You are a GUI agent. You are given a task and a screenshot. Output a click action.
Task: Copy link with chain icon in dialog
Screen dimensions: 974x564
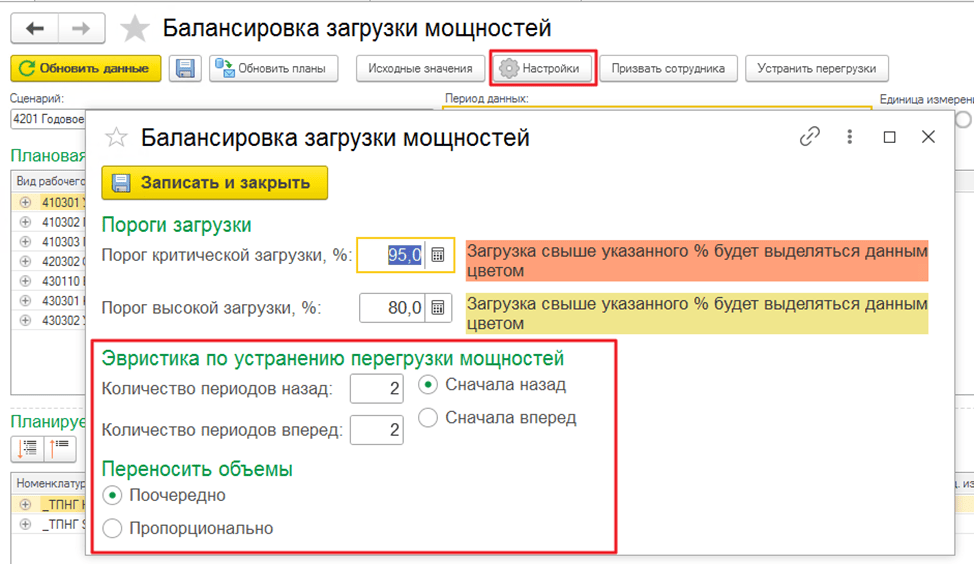tap(809, 137)
